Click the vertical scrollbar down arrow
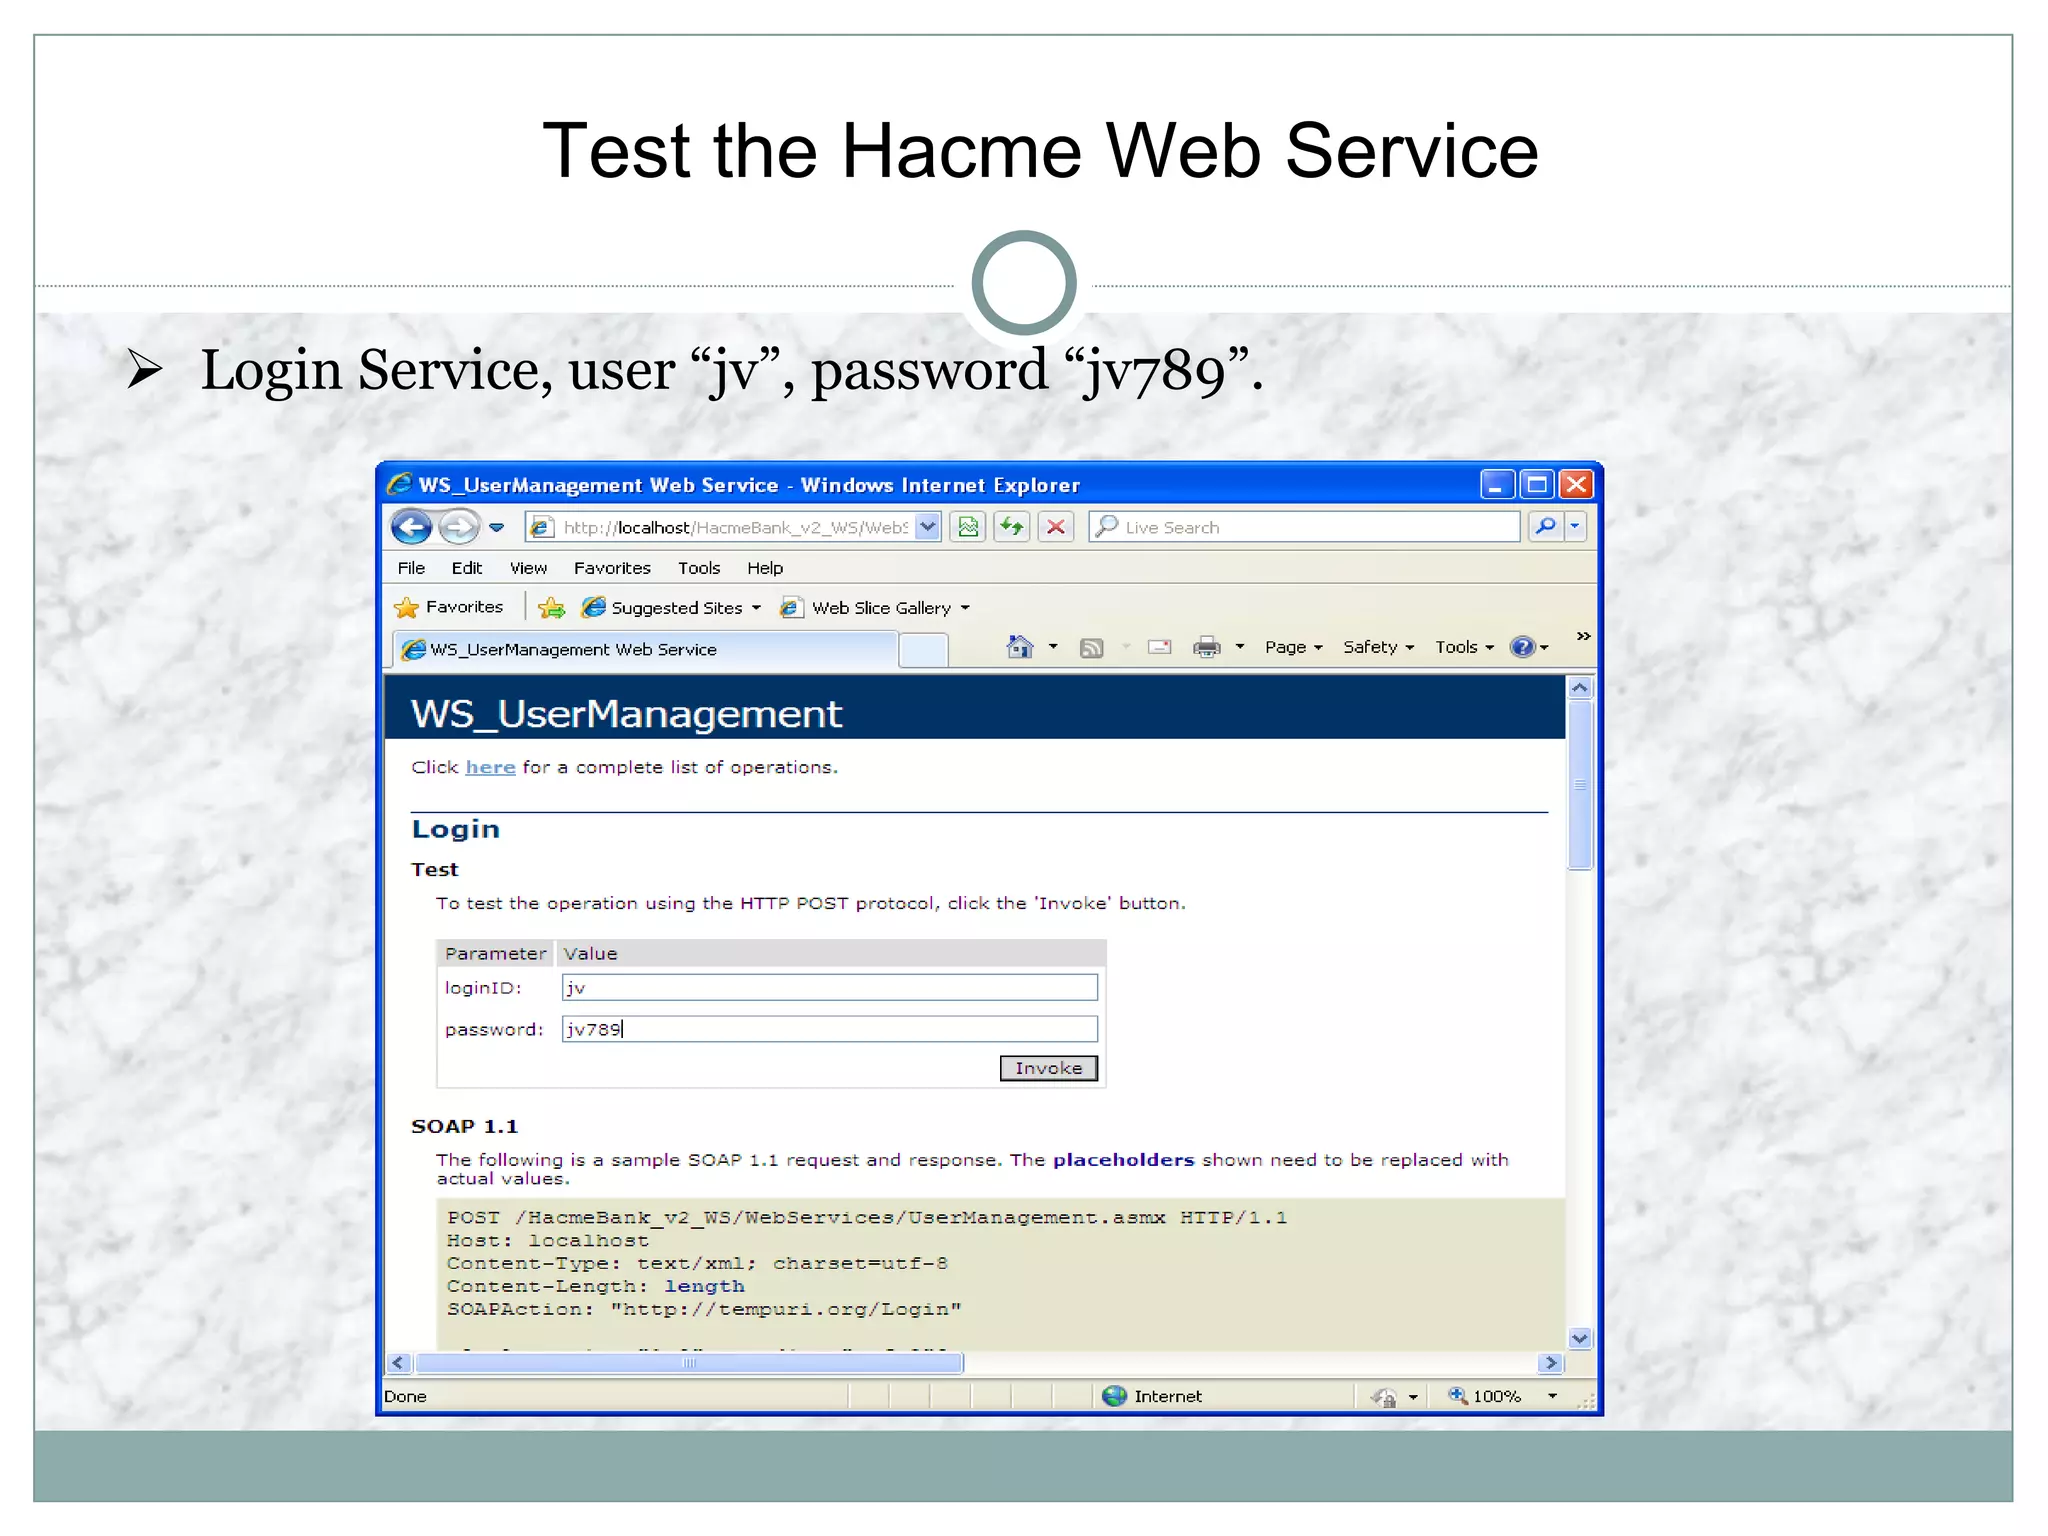 tap(1580, 1338)
